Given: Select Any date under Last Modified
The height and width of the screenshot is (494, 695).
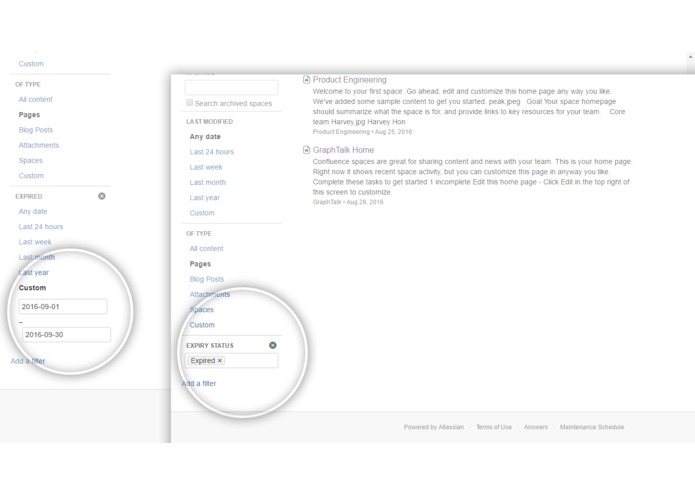Looking at the screenshot, I should click(x=205, y=136).
